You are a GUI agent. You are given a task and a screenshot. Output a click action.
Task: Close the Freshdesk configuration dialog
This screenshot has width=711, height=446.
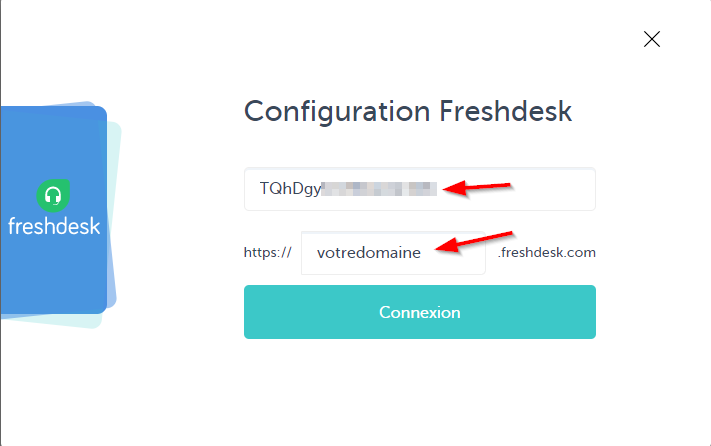point(652,39)
